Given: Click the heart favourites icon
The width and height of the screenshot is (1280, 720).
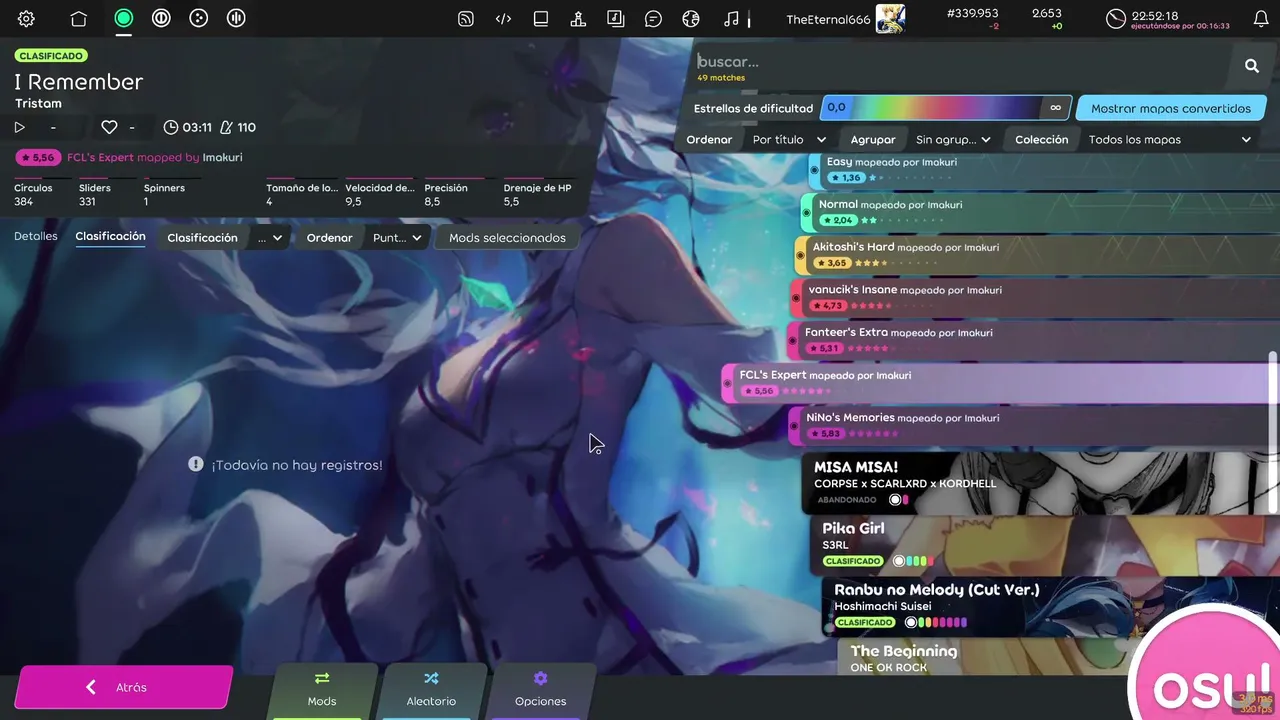Looking at the screenshot, I should click(x=109, y=127).
